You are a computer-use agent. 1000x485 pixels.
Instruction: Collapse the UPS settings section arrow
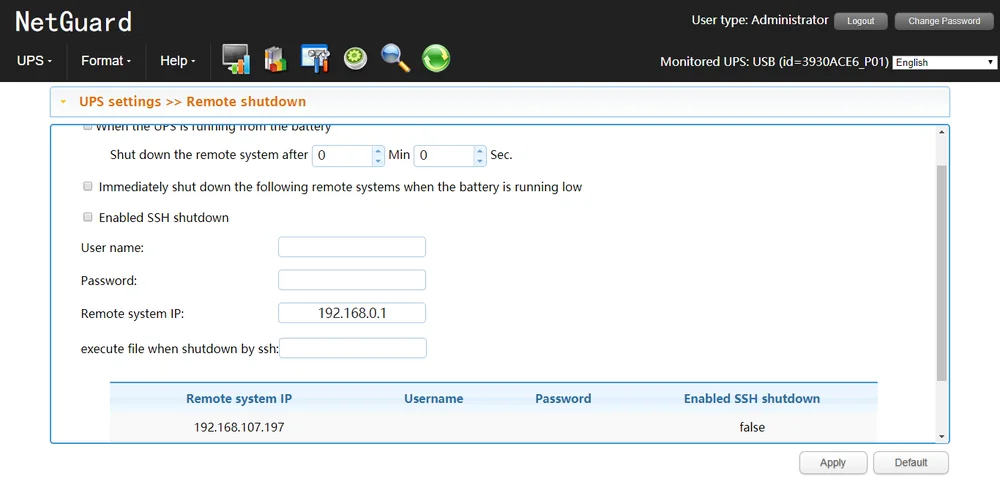tap(63, 102)
